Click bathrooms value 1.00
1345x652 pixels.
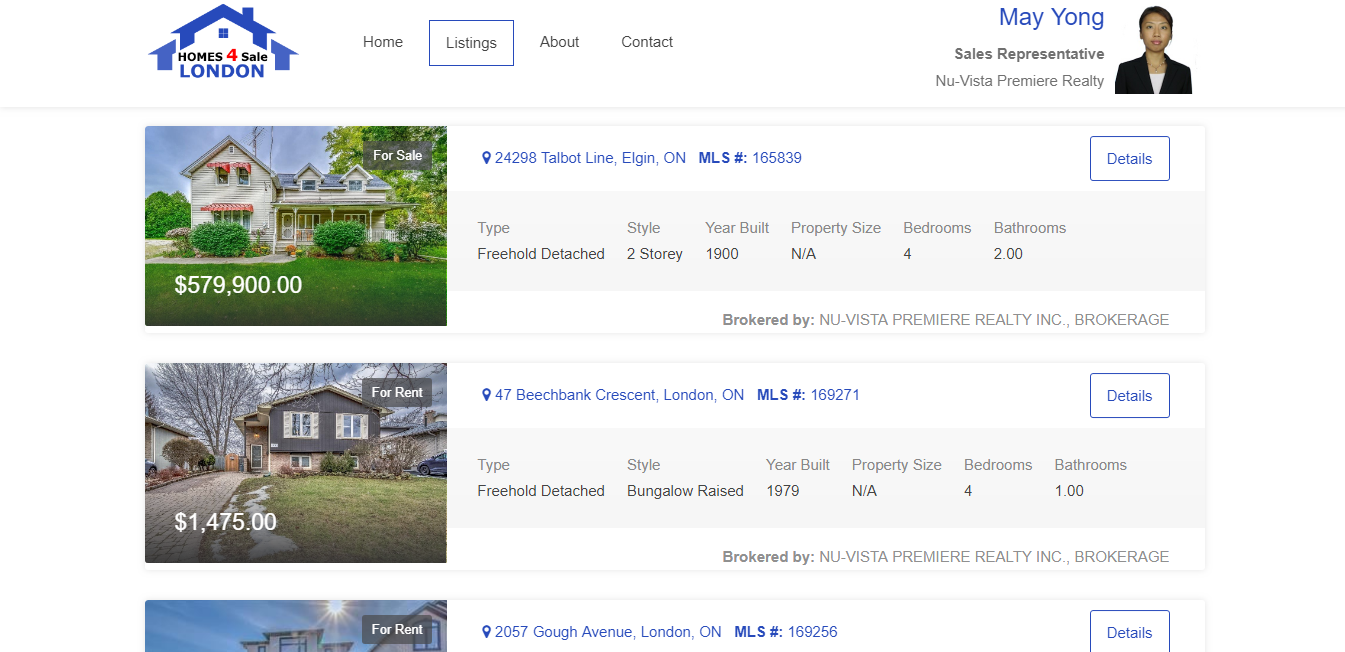1069,491
